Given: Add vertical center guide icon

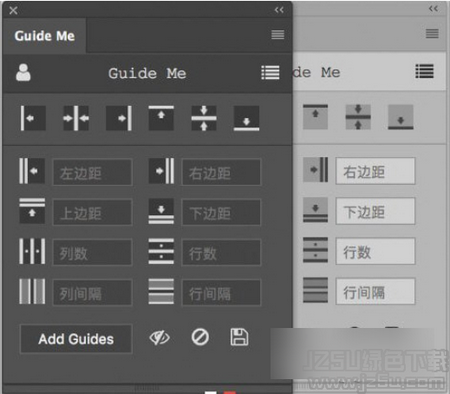Looking at the screenshot, I should point(76,118).
